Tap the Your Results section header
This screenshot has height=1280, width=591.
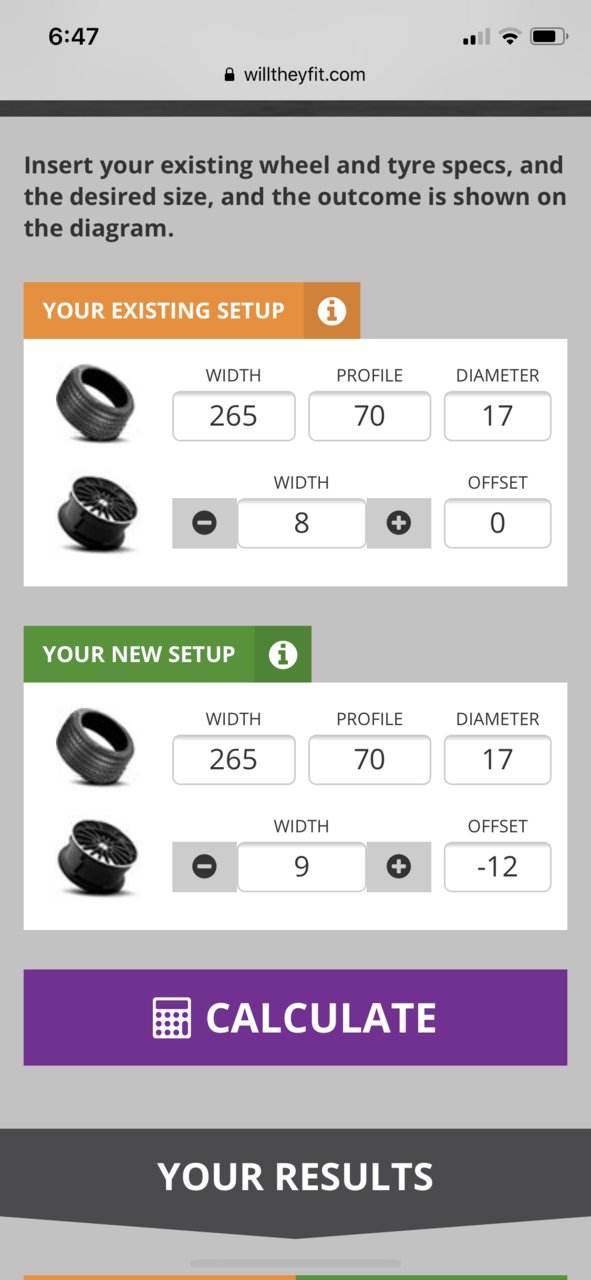[295, 1177]
